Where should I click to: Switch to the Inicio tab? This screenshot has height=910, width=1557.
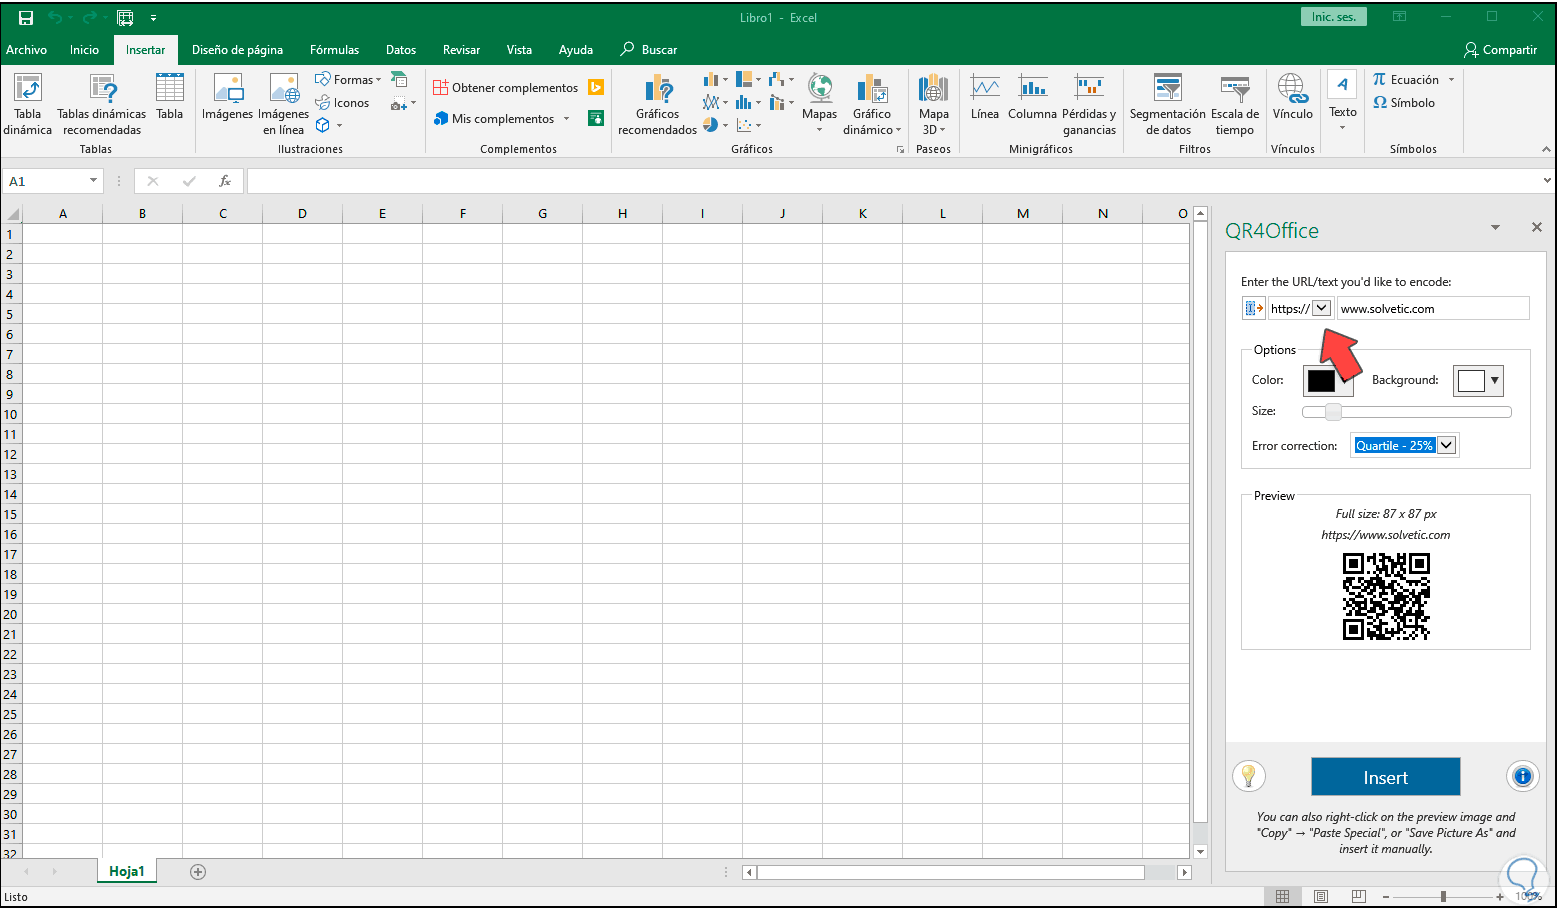click(85, 50)
